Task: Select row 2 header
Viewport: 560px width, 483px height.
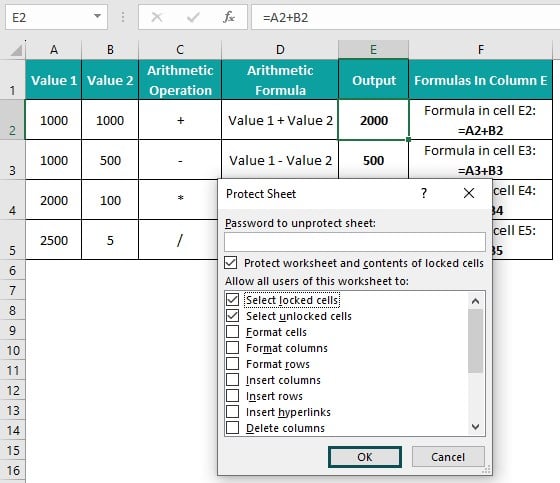Action: 12,120
